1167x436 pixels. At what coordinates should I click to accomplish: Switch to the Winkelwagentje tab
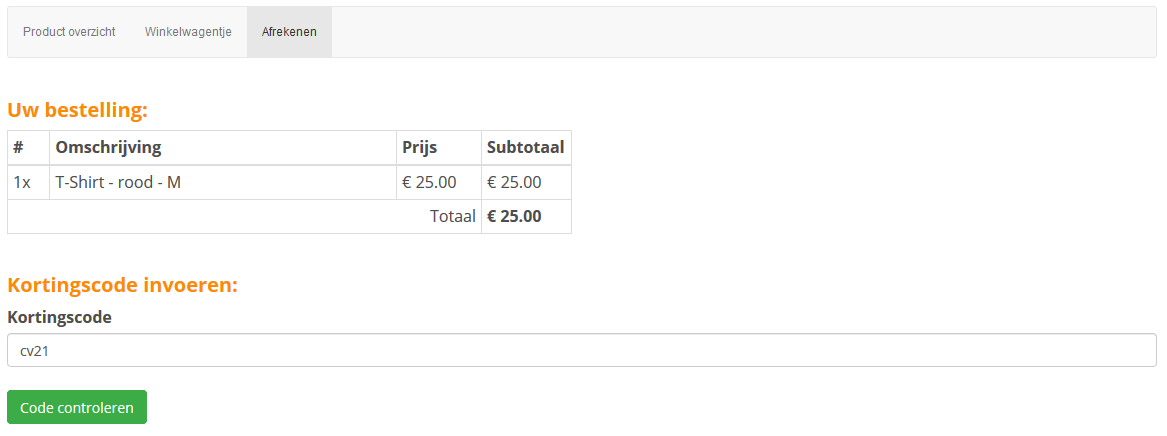coord(188,32)
